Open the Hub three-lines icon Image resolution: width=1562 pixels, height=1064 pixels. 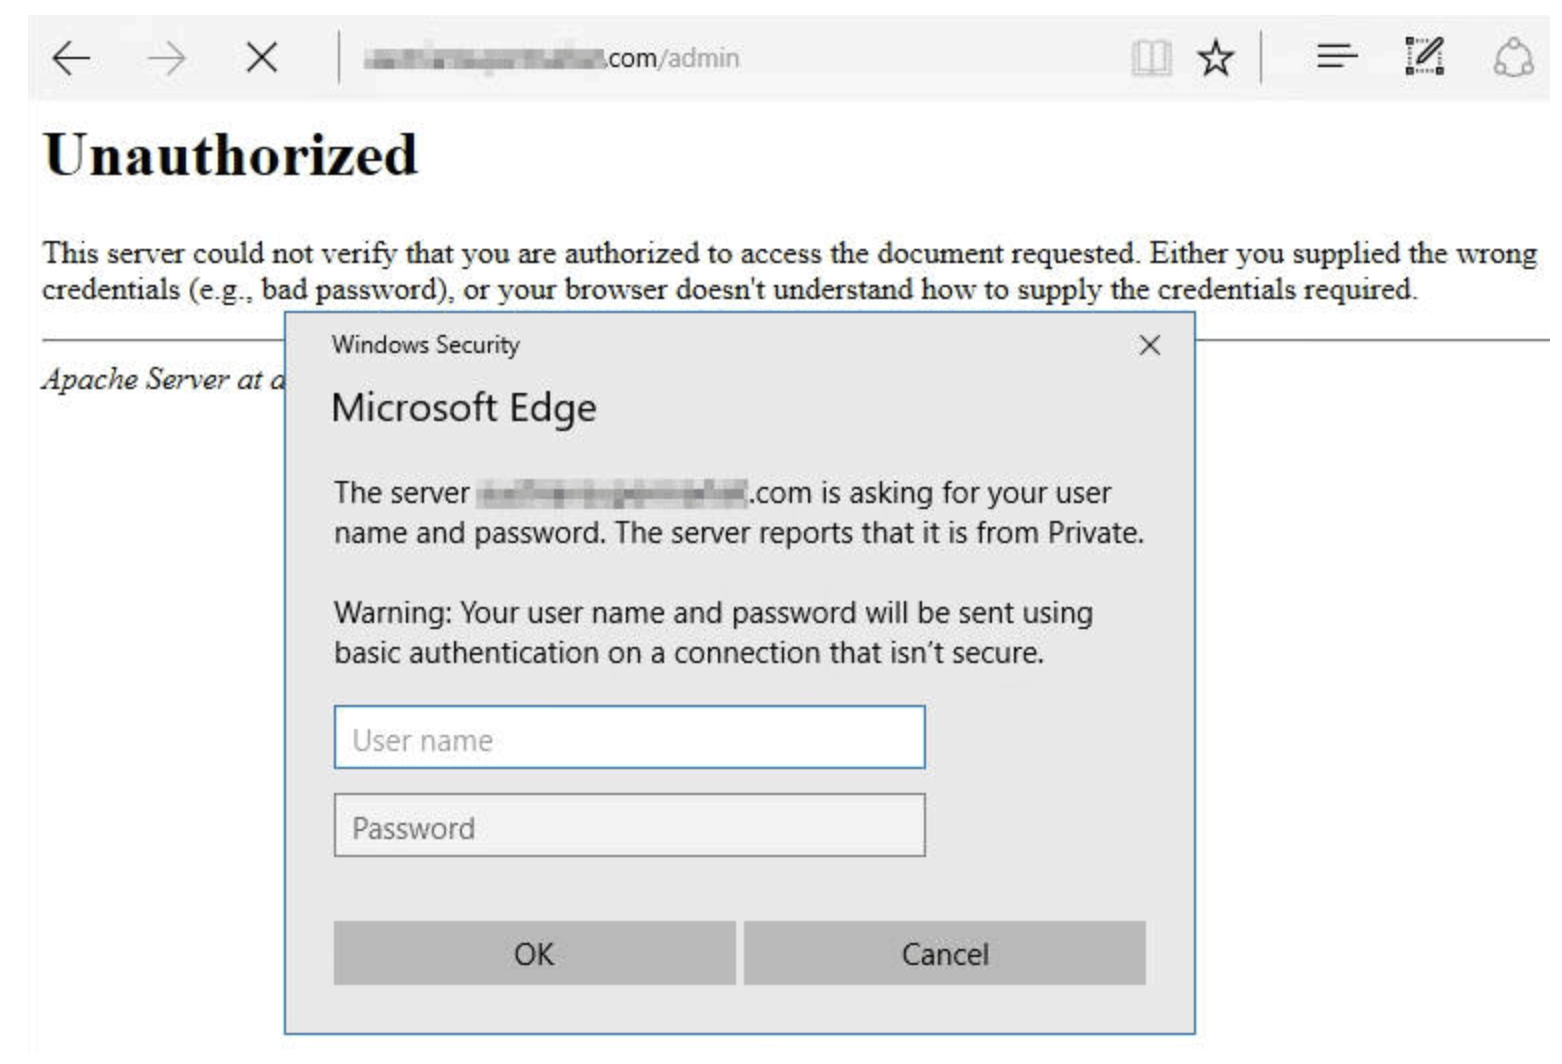click(1336, 56)
